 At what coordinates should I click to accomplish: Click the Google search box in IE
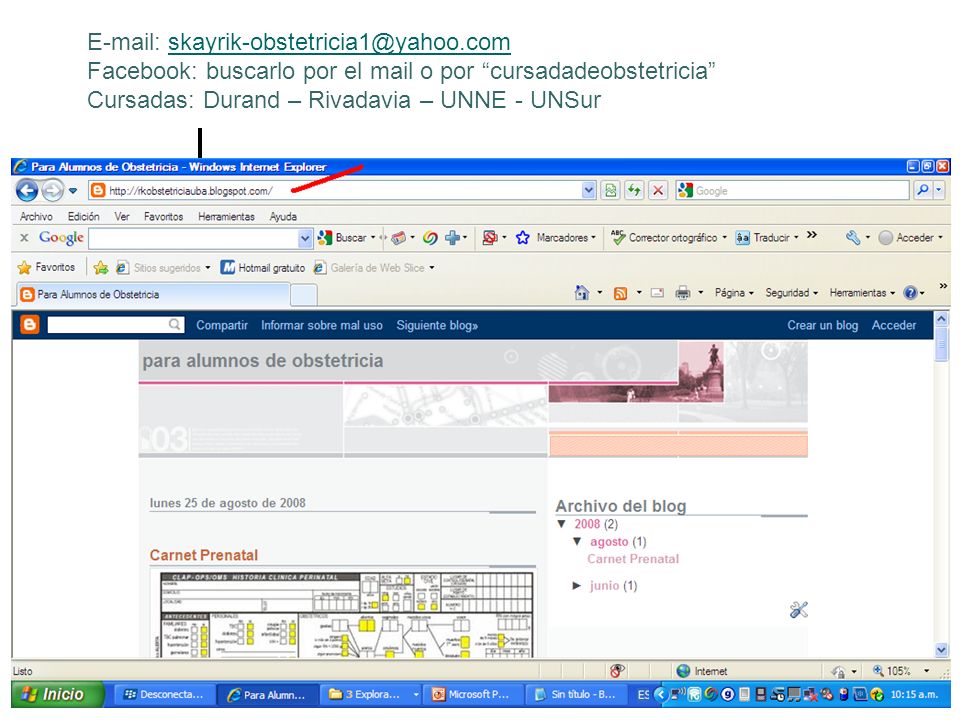point(792,190)
